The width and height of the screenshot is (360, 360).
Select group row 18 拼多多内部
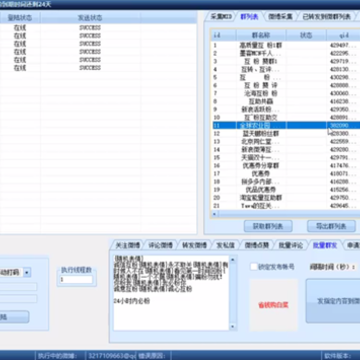click(286, 182)
